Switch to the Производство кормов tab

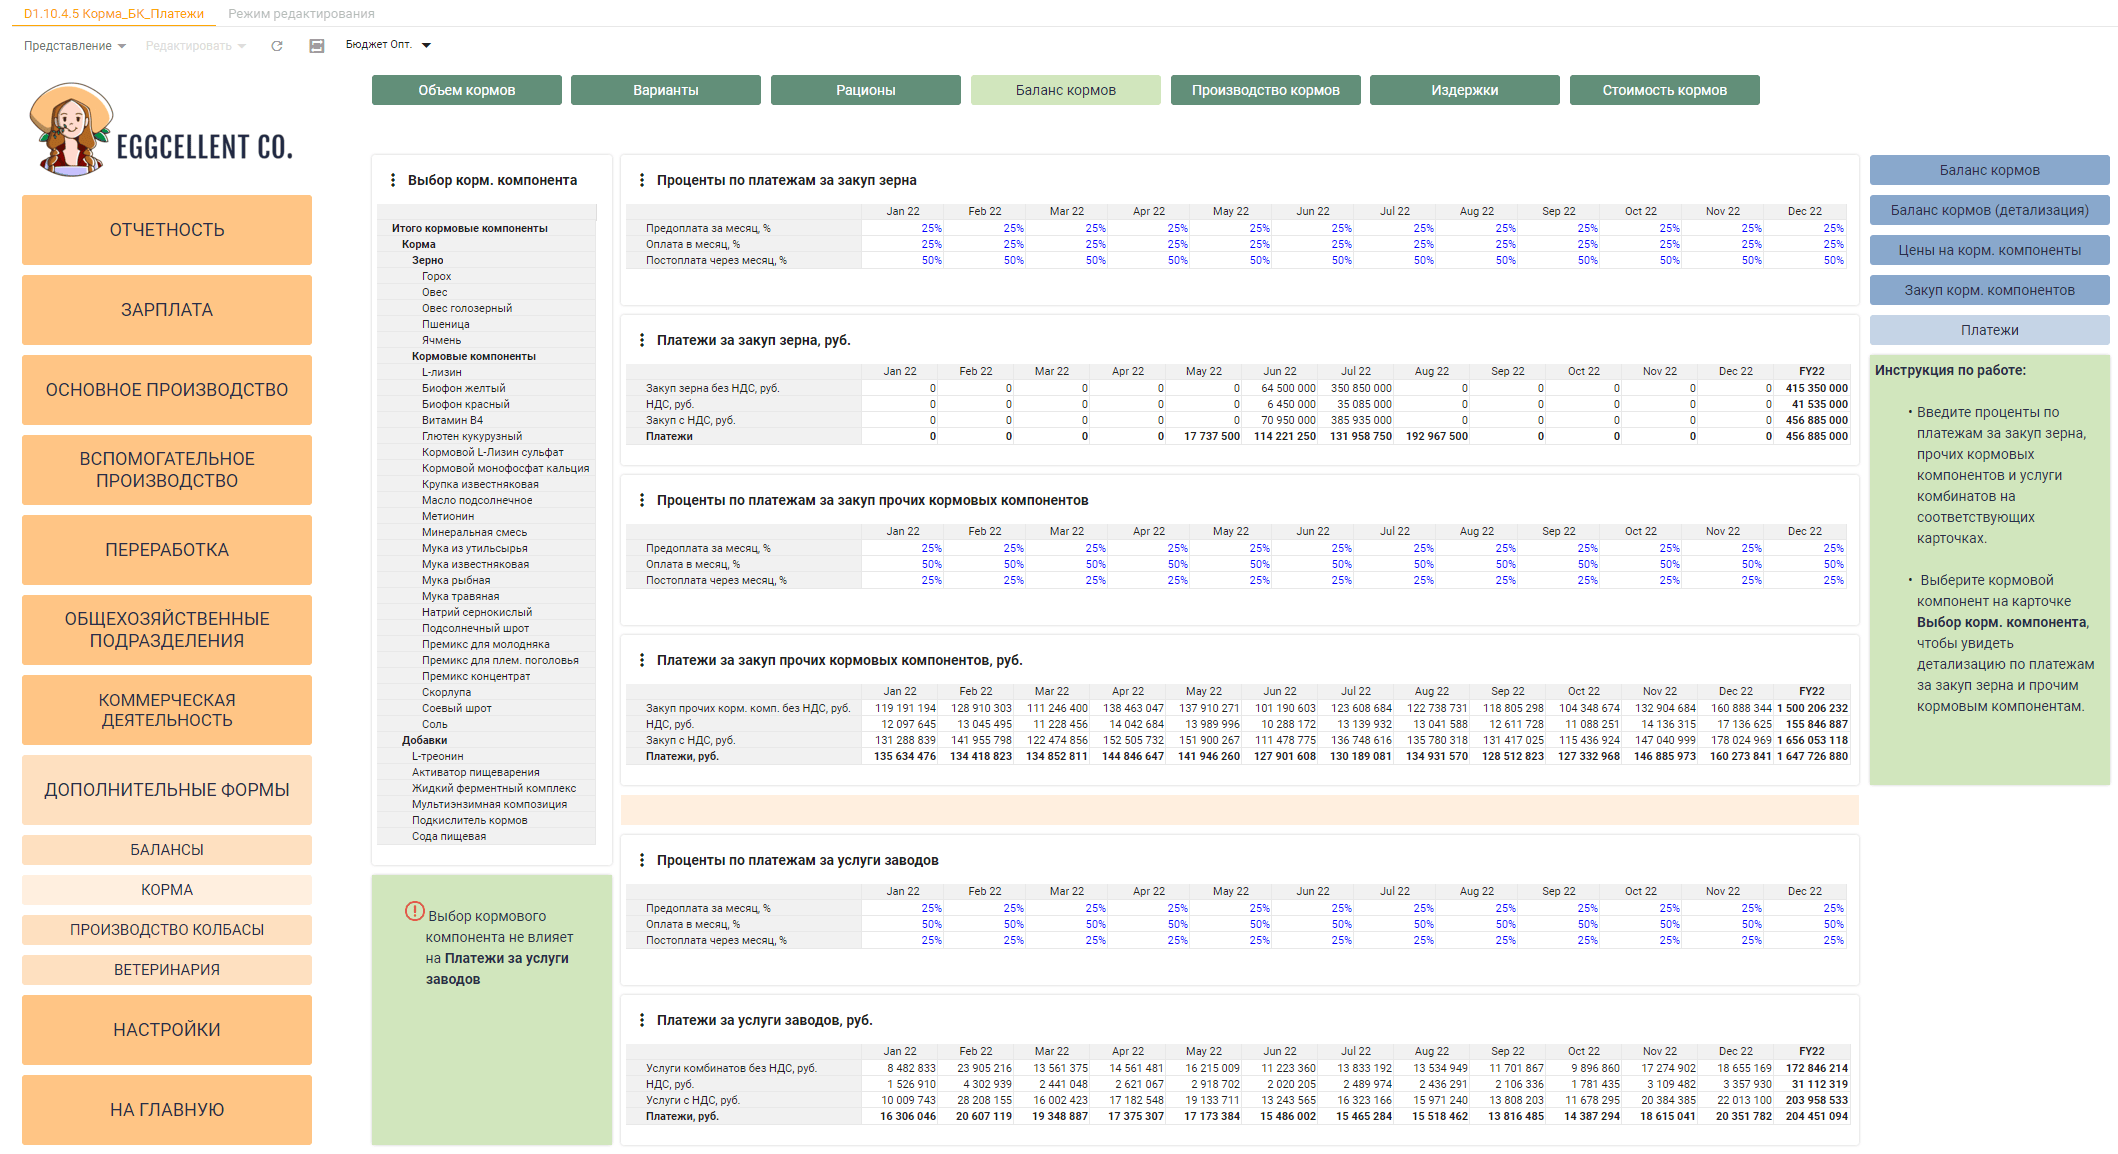click(1265, 90)
